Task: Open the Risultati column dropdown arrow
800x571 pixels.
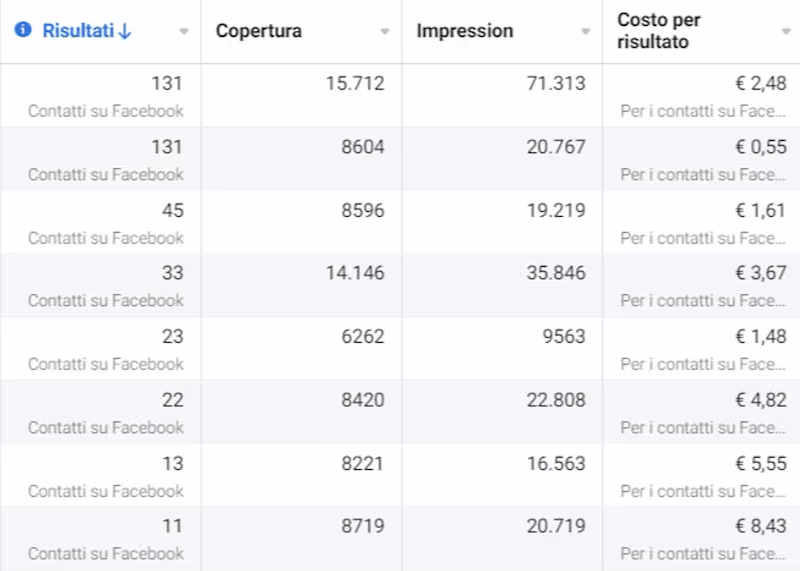Action: click(183, 31)
